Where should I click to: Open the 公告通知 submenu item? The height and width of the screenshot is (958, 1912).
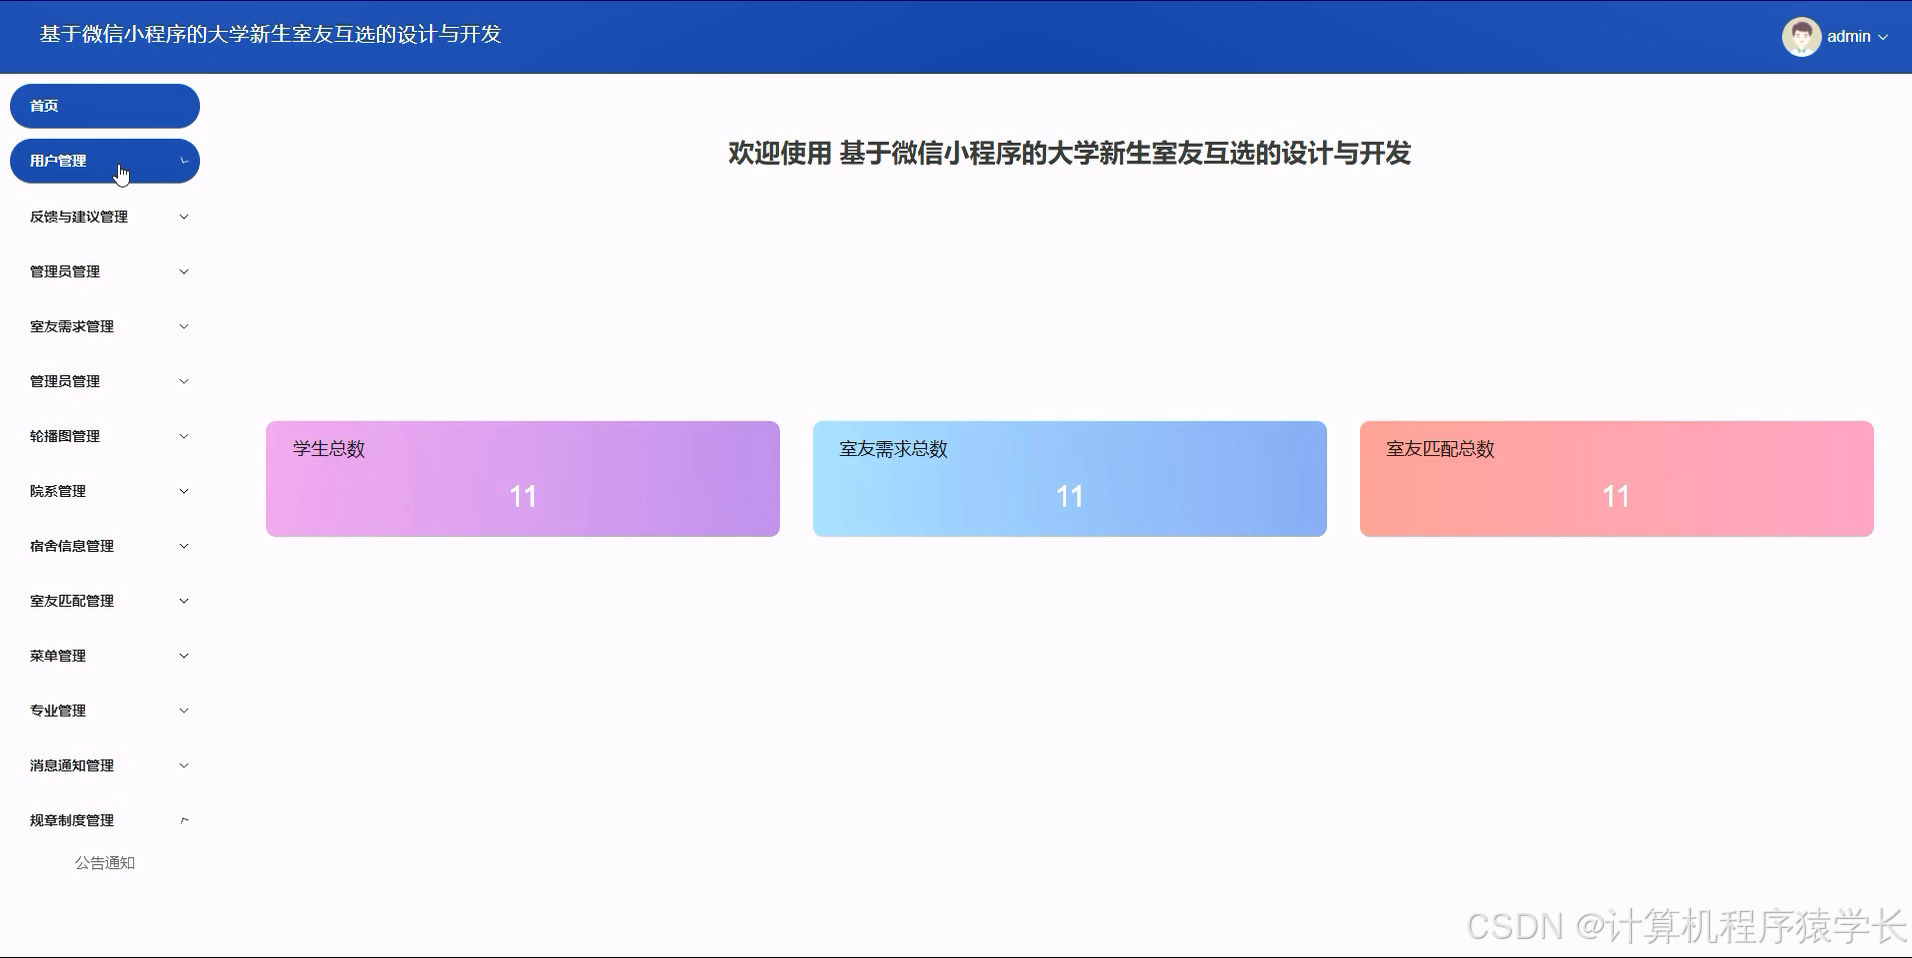point(105,863)
